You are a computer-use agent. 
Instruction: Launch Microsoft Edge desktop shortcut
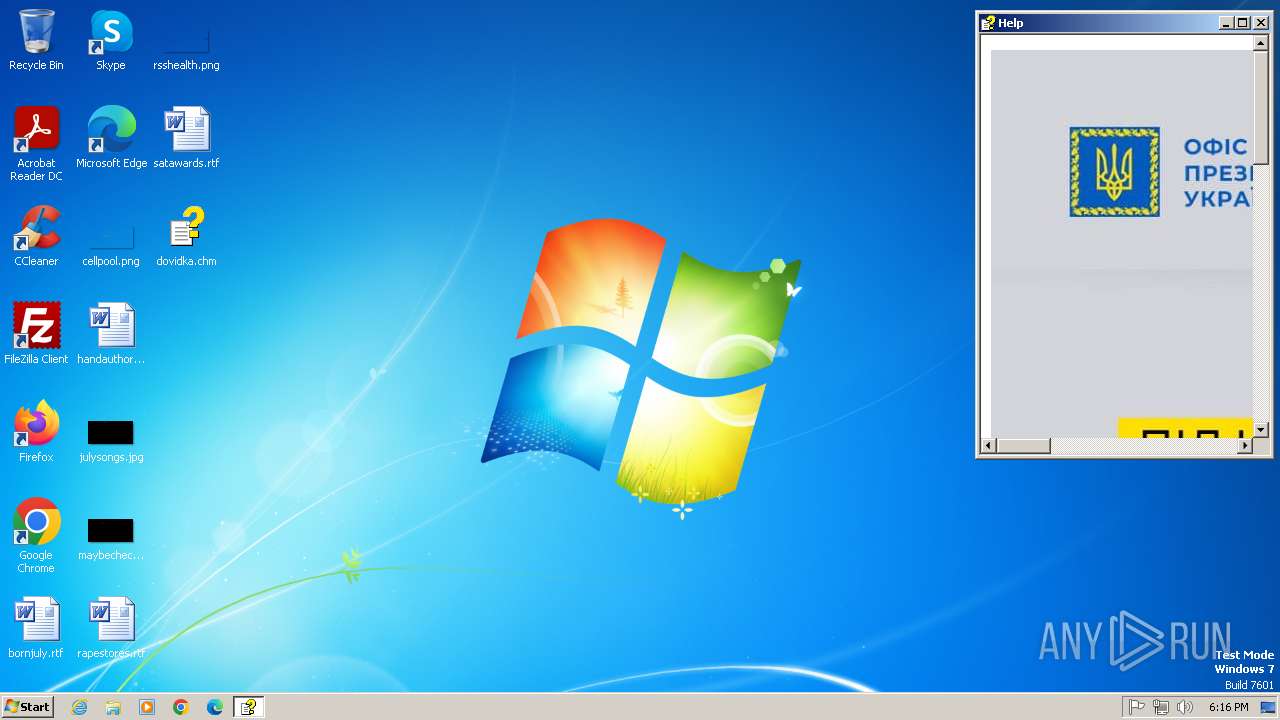(111, 137)
